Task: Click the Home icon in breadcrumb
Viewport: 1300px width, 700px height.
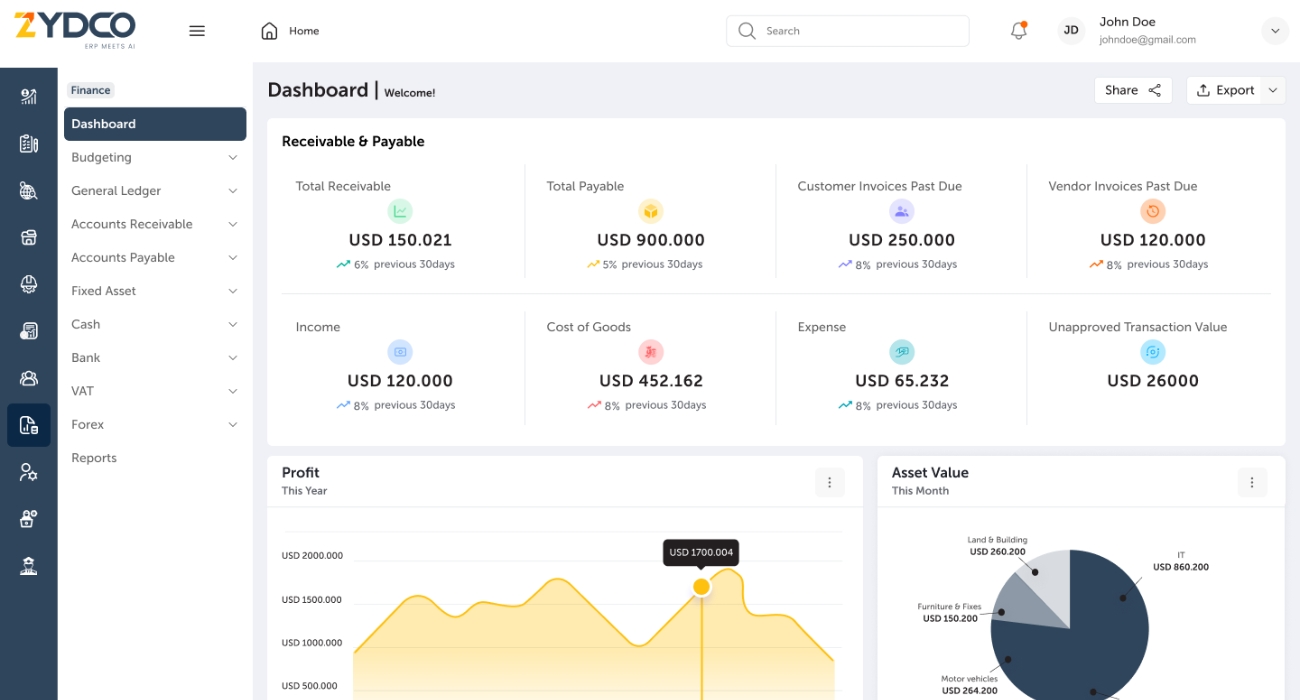Action: [x=269, y=31]
